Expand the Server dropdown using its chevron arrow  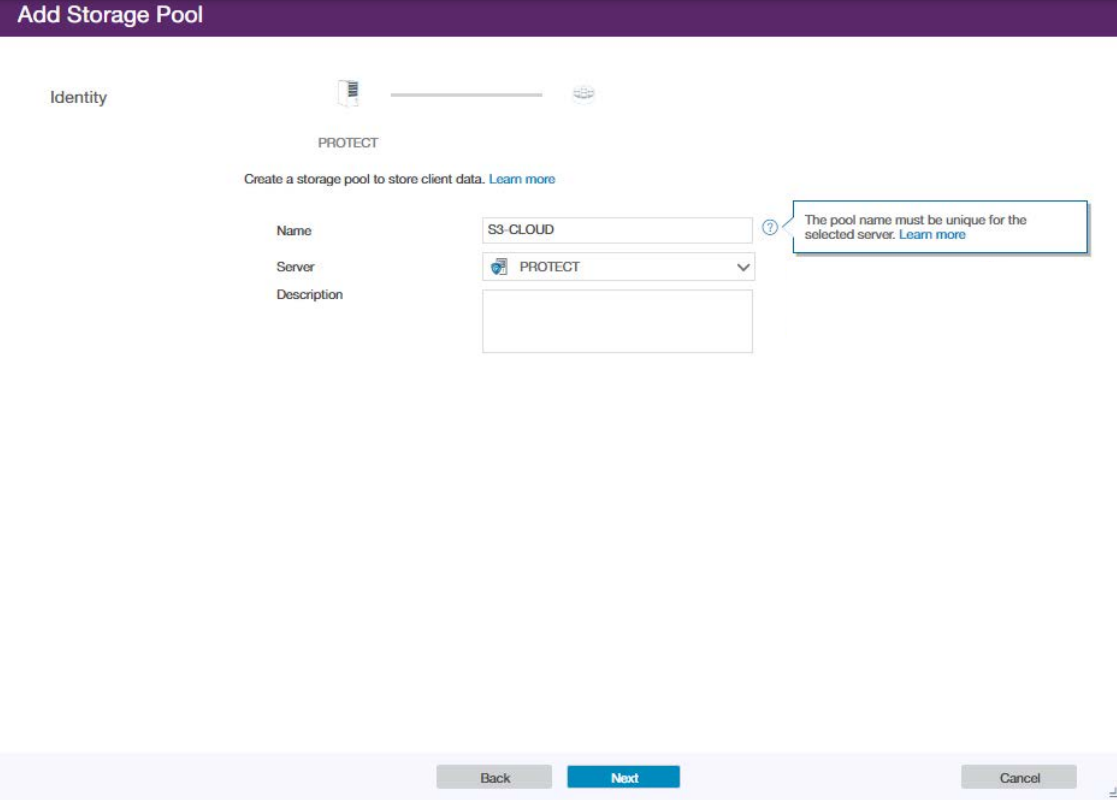pyautogui.click(x=743, y=268)
